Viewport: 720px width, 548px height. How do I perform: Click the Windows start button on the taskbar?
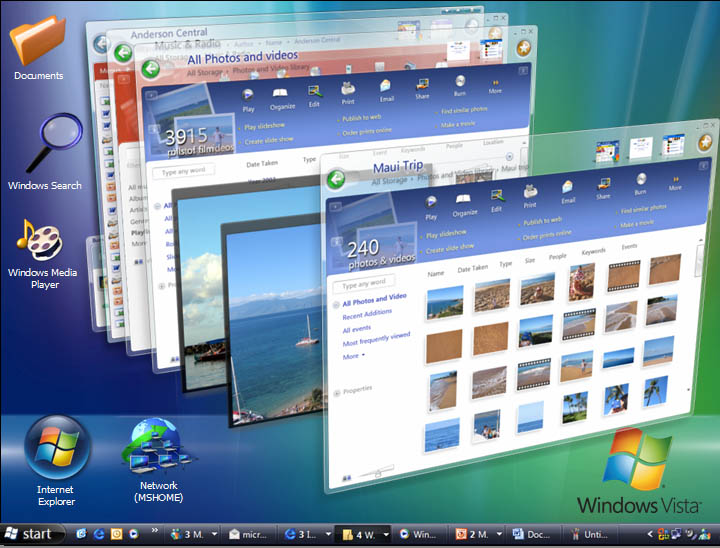[28, 534]
